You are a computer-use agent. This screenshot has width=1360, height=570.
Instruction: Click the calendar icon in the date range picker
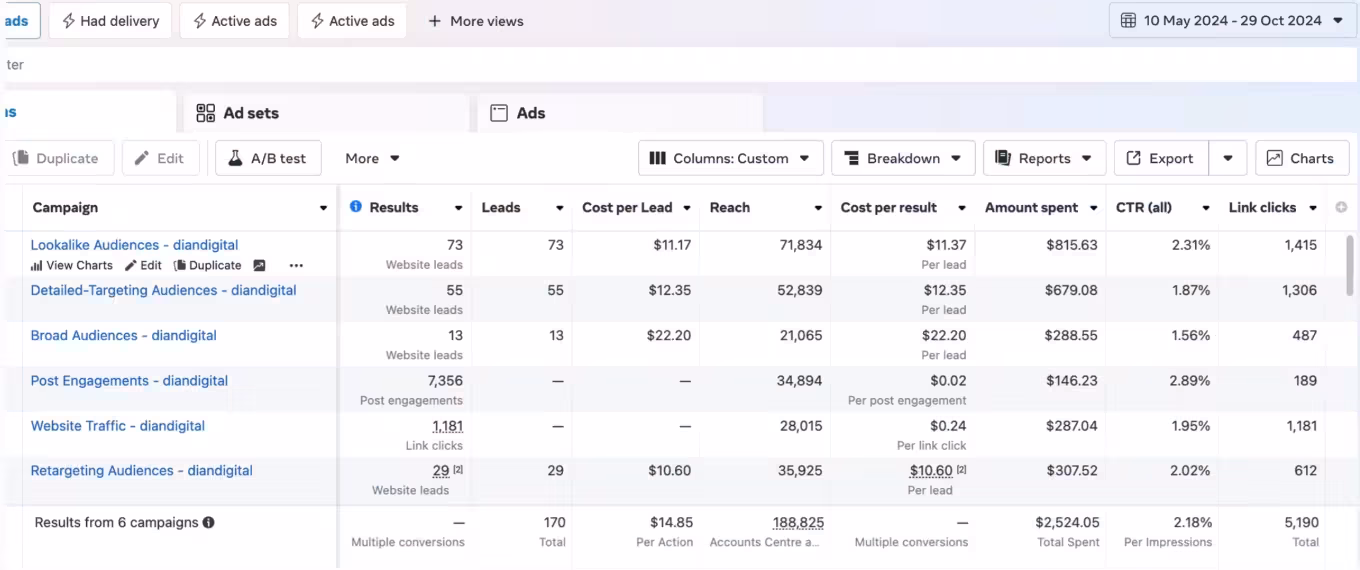(x=1128, y=20)
